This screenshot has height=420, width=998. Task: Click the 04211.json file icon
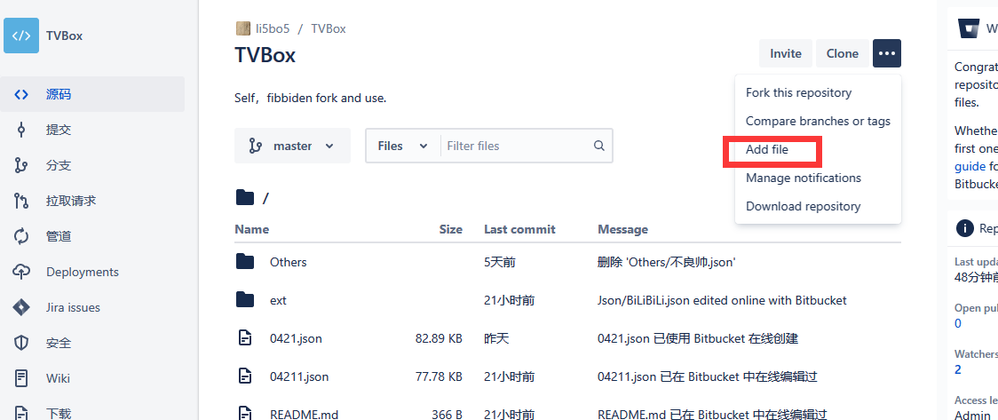(x=244, y=377)
